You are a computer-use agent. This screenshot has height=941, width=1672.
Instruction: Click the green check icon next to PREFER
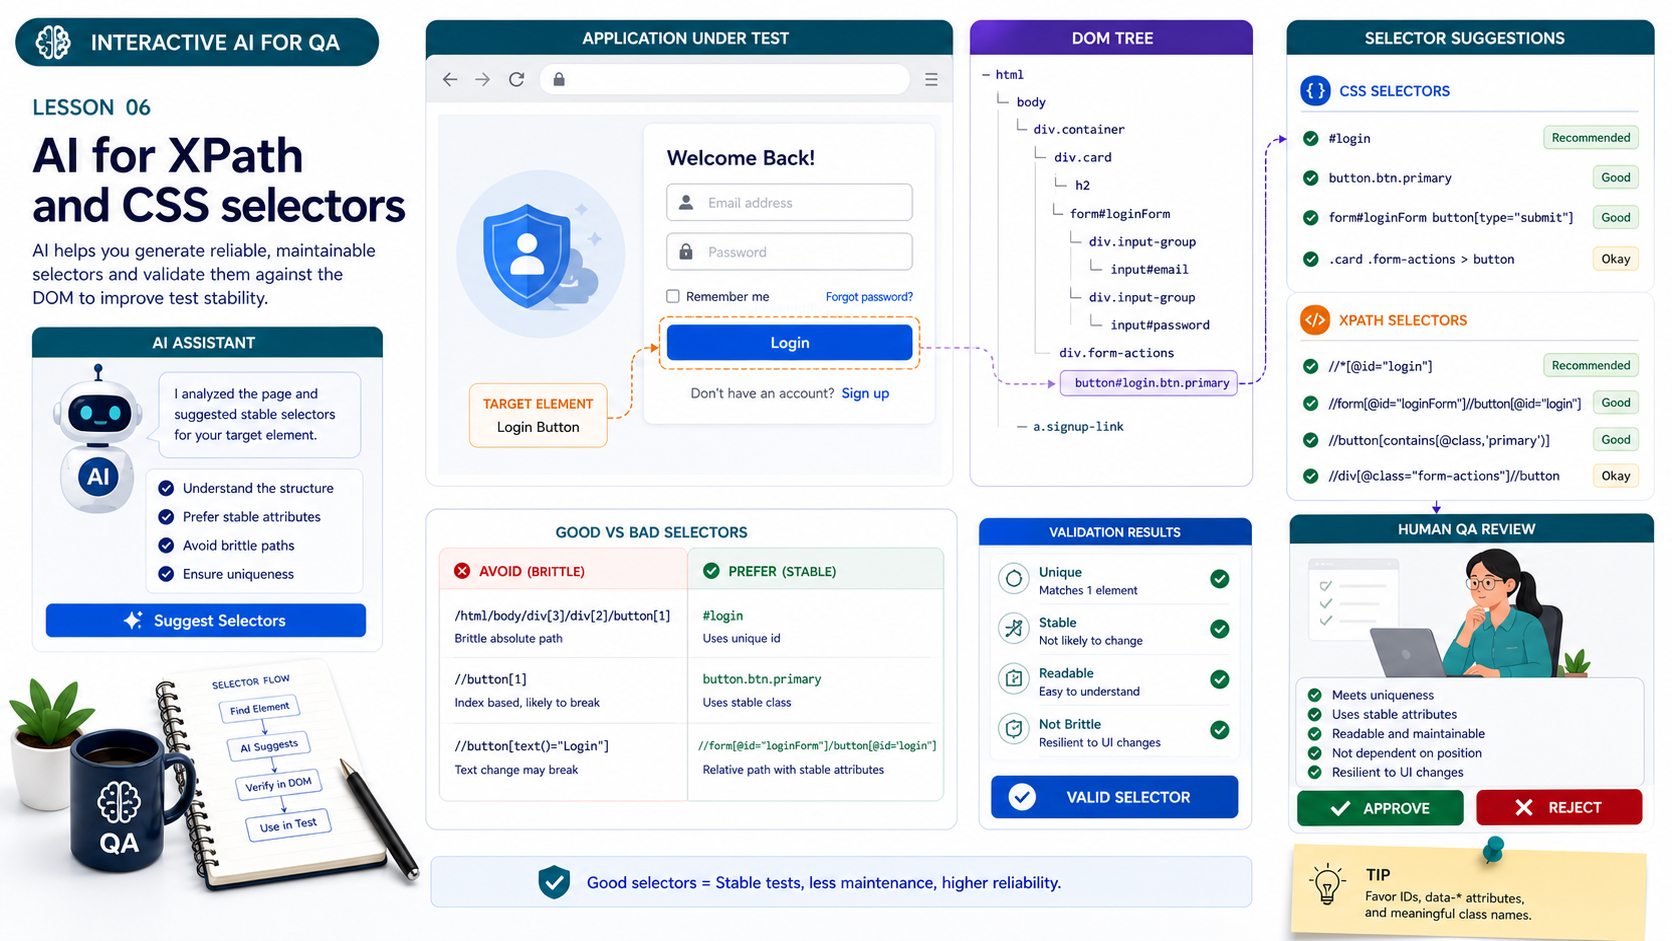[711, 571]
